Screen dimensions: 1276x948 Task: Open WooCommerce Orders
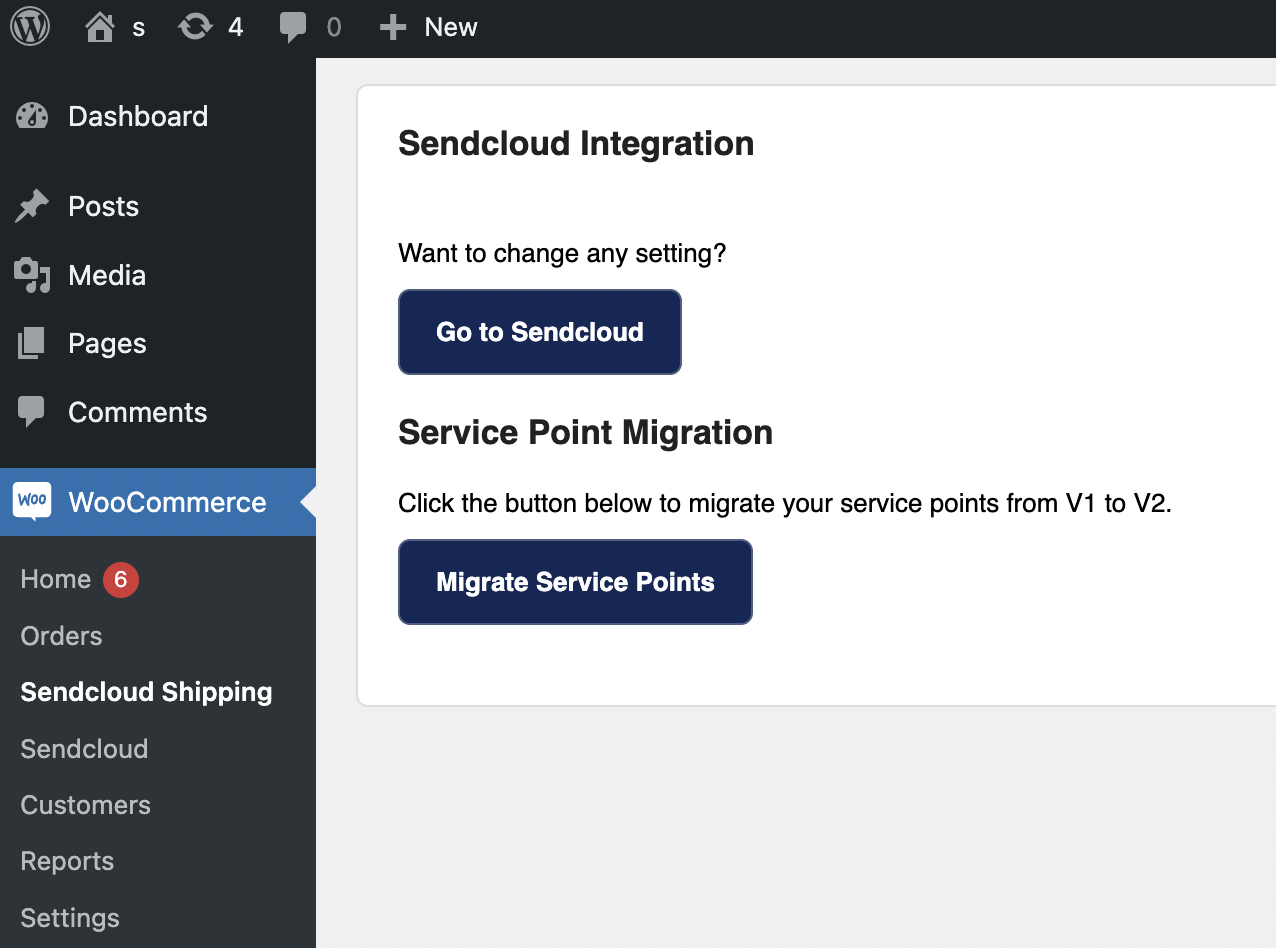61,636
